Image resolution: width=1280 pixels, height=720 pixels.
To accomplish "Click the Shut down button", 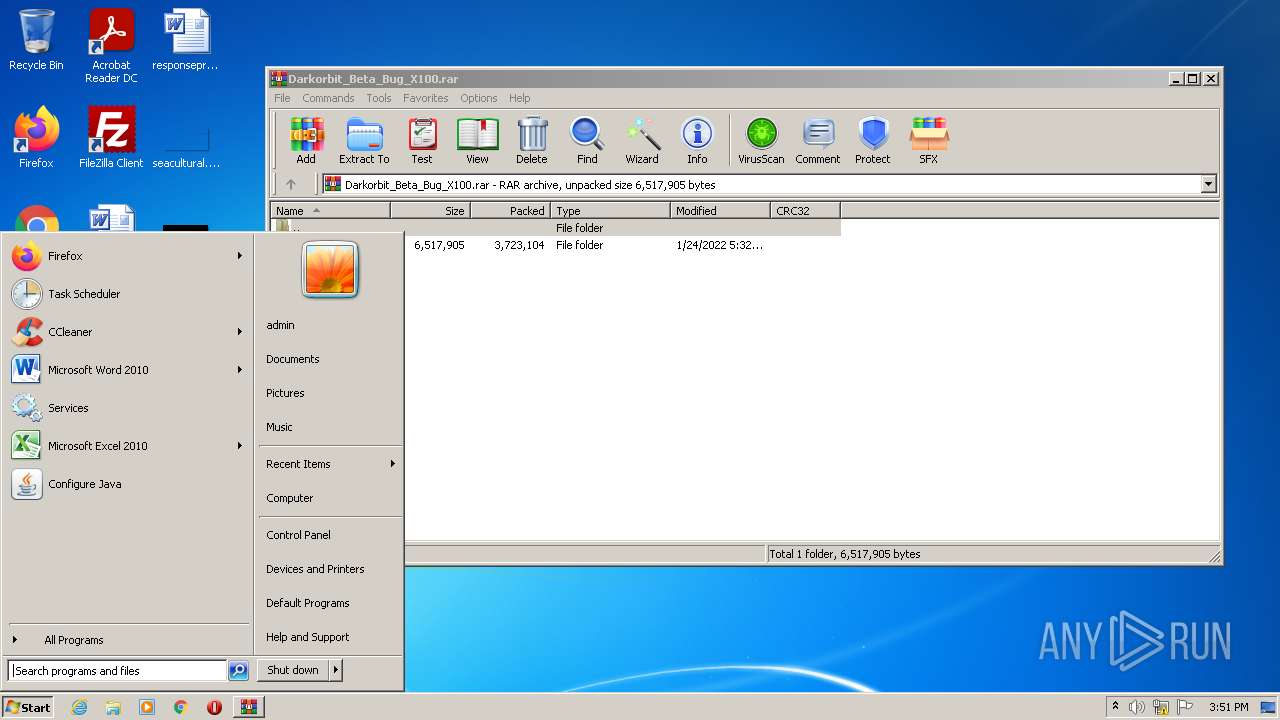I will [293, 670].
